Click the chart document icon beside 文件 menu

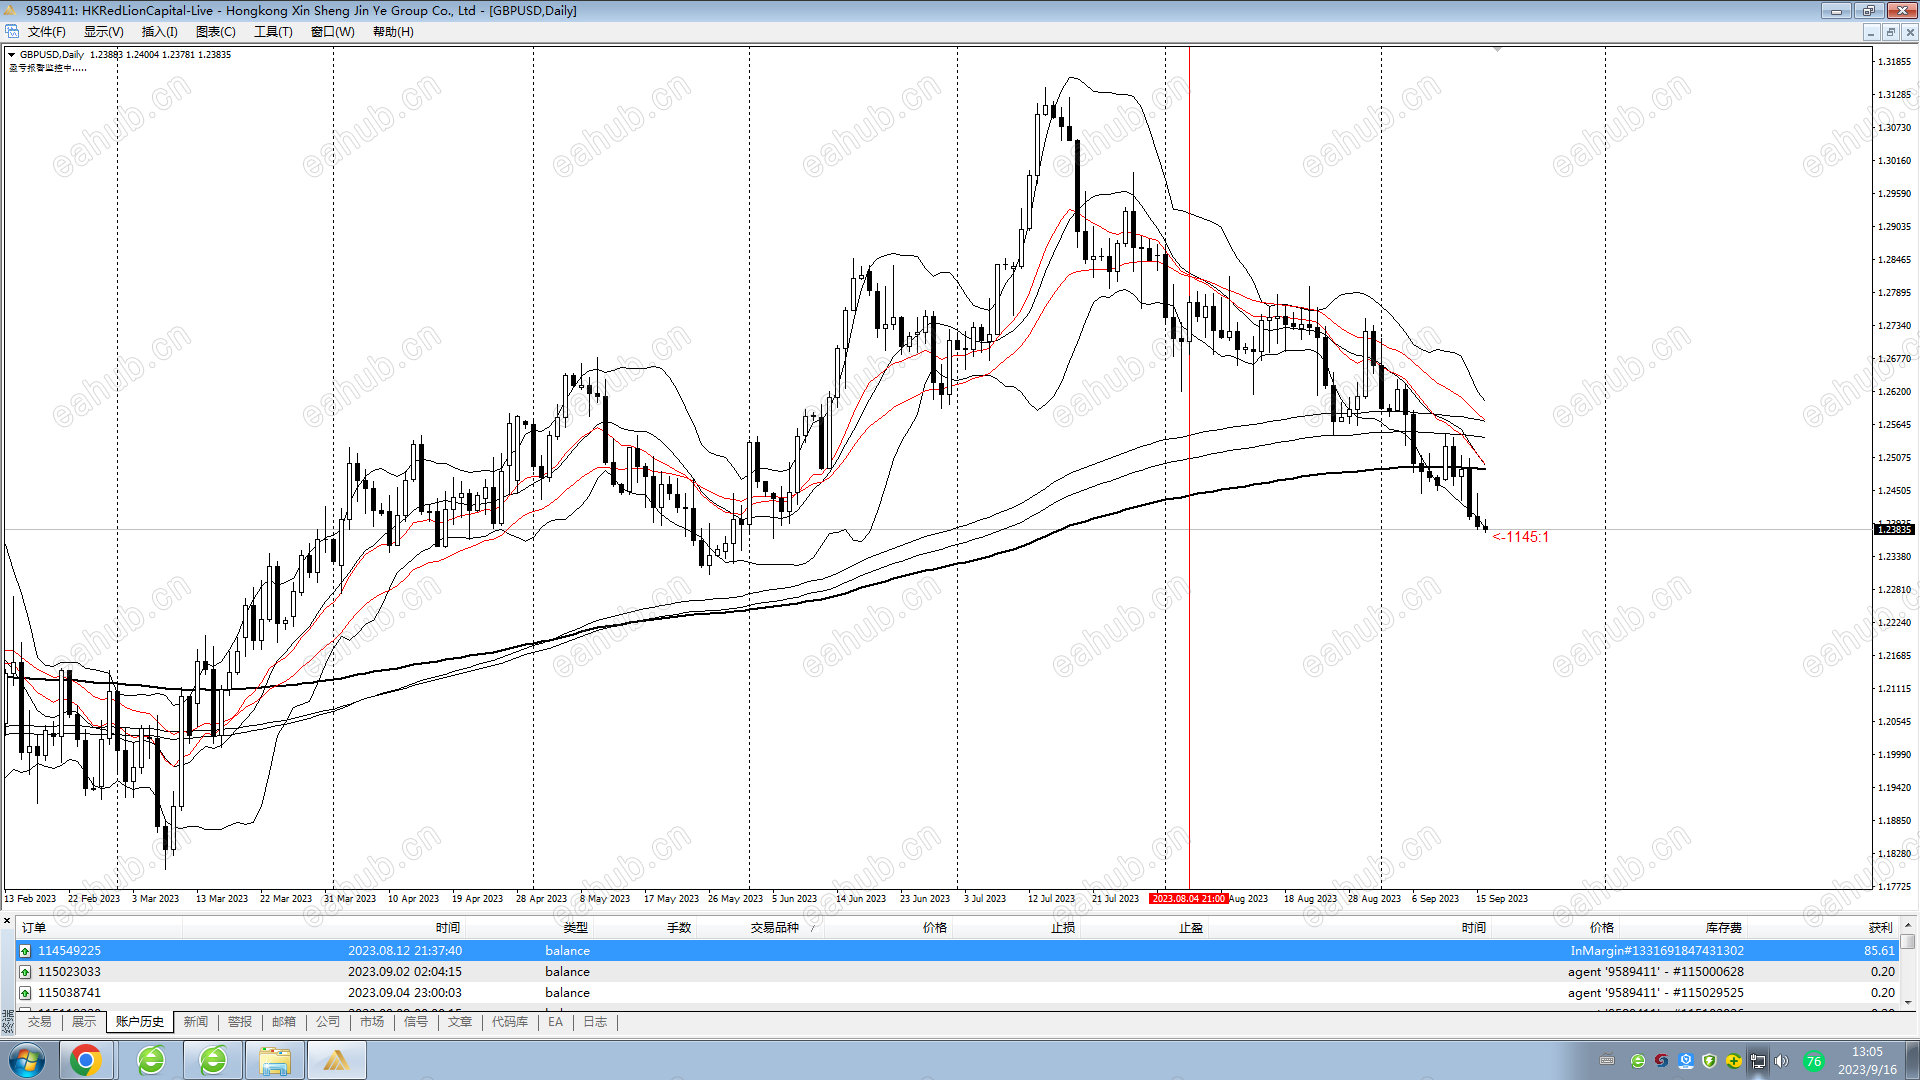12,32
